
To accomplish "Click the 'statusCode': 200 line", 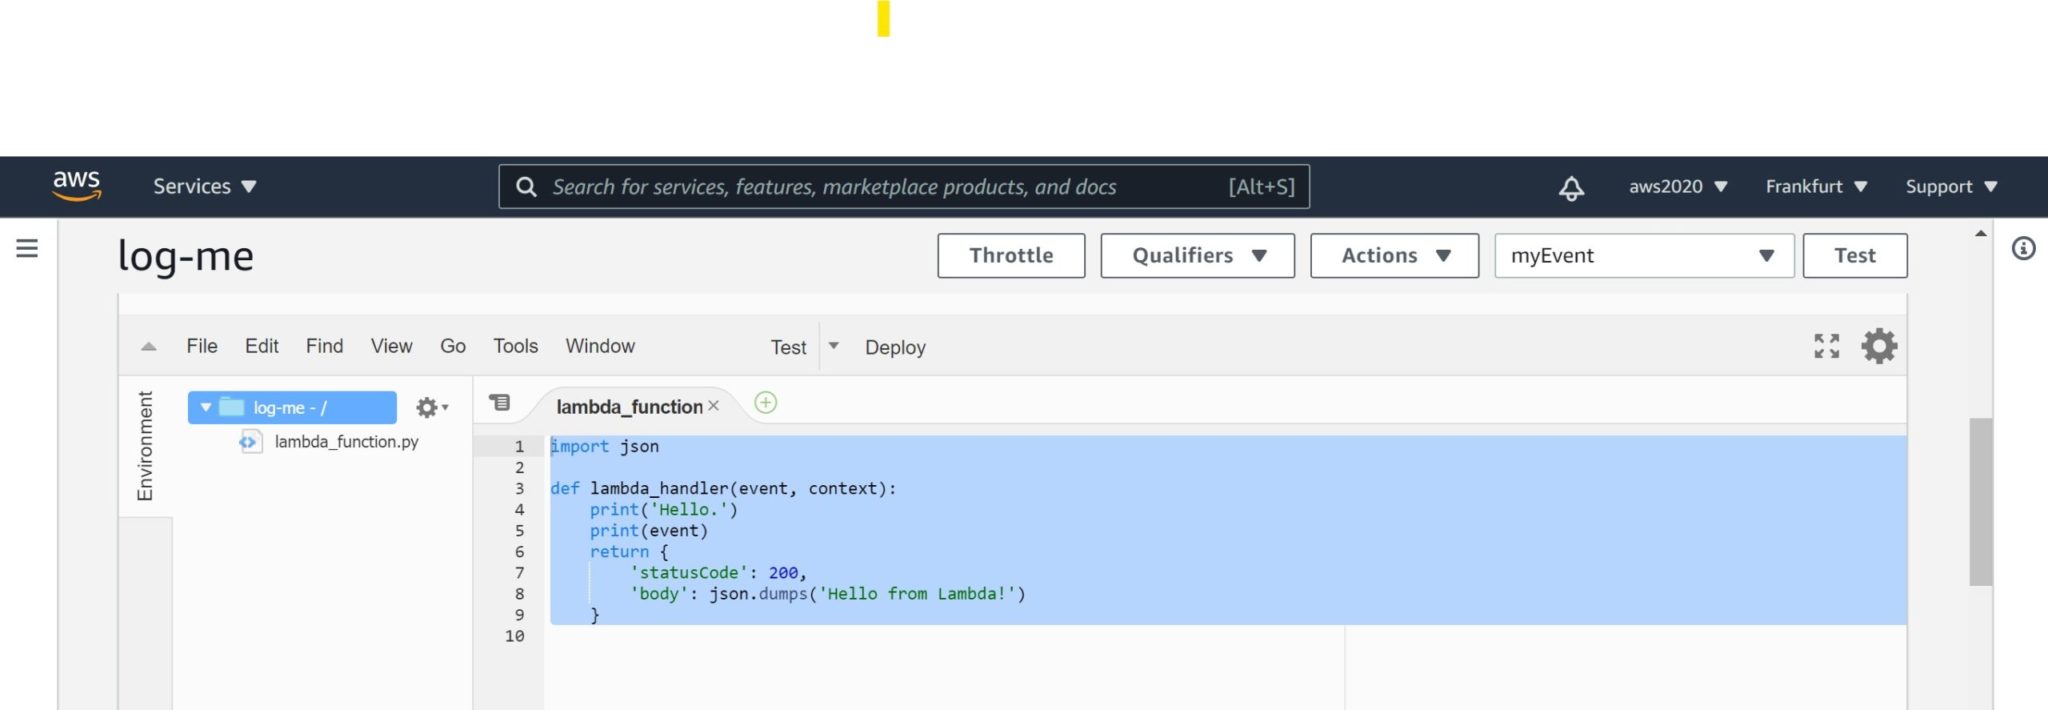I will click(x=717, y=572).
